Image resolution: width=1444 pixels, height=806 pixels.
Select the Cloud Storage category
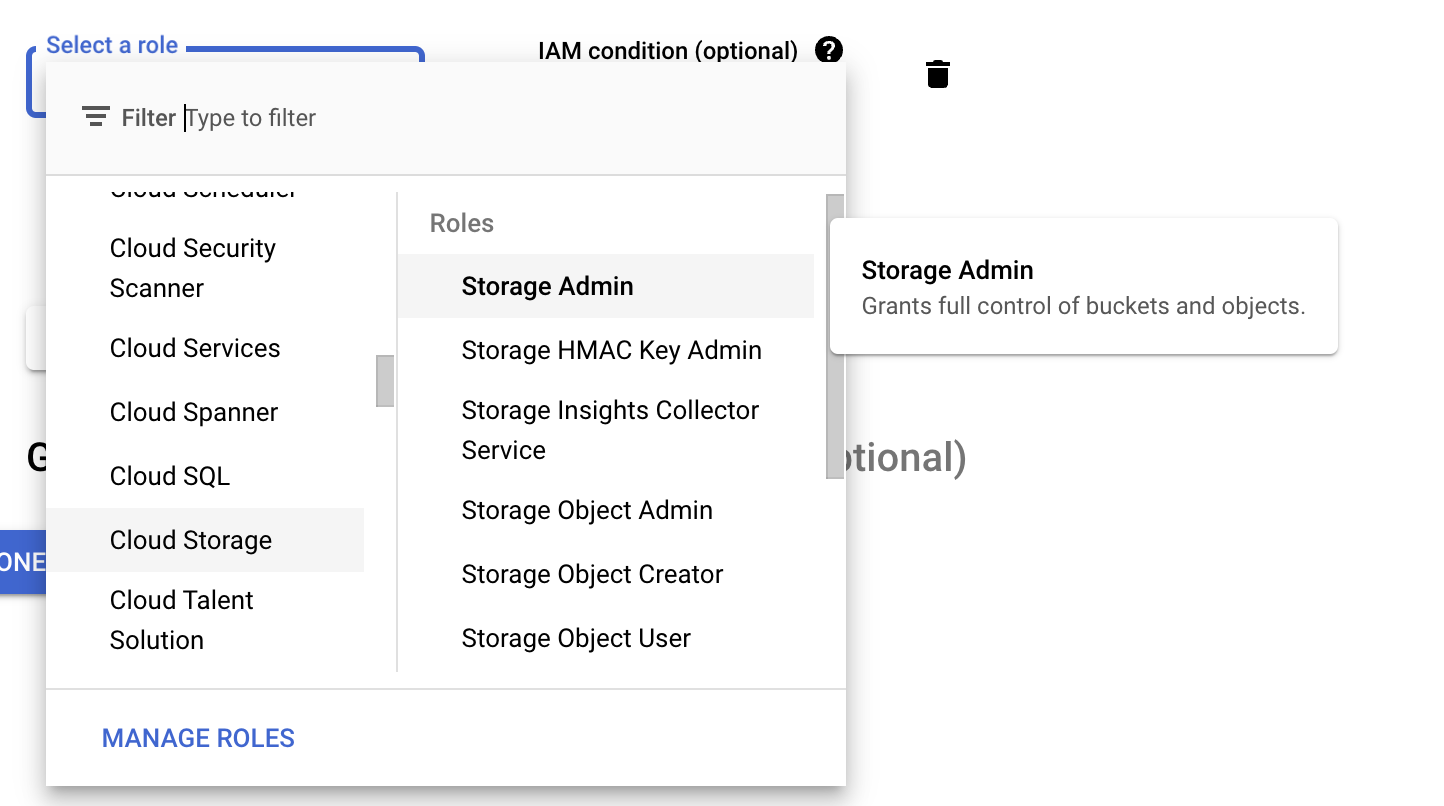pyautogui.click(x=191, y=540)
